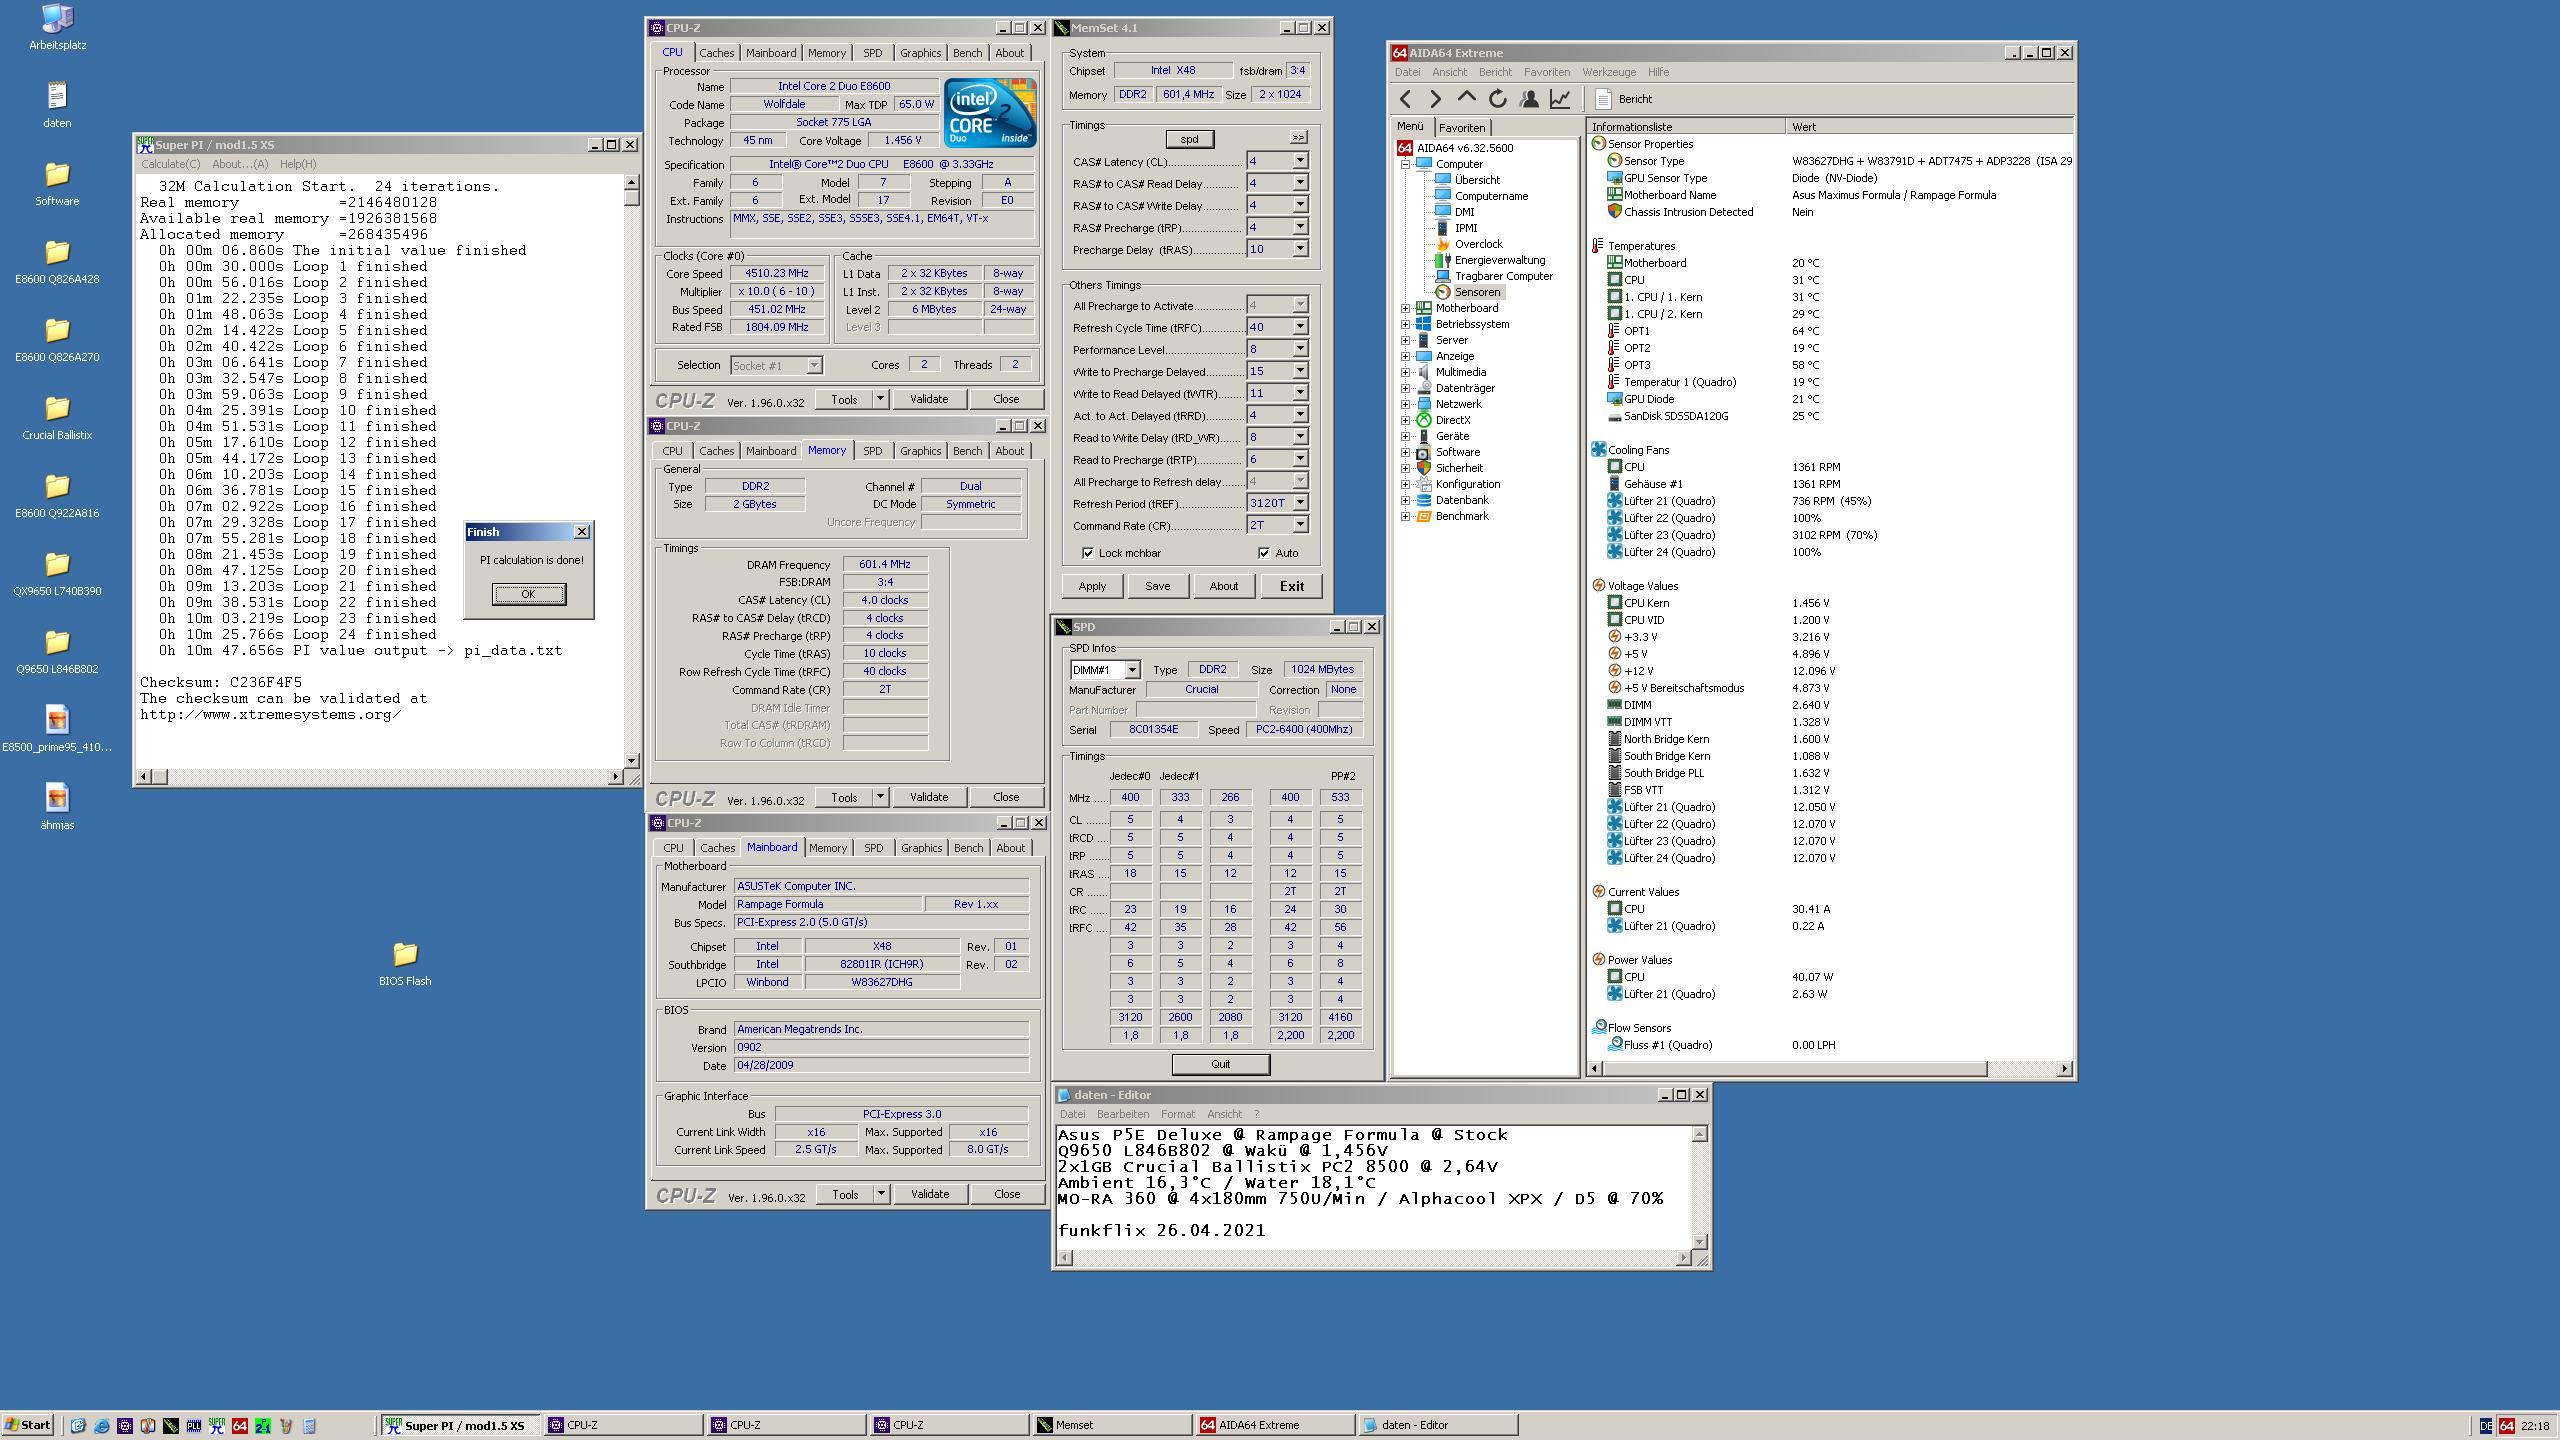Open Tools dropdown arrow in top CPU-Z window
The width and height of the screenshot is (2560, 1440).
880,399
